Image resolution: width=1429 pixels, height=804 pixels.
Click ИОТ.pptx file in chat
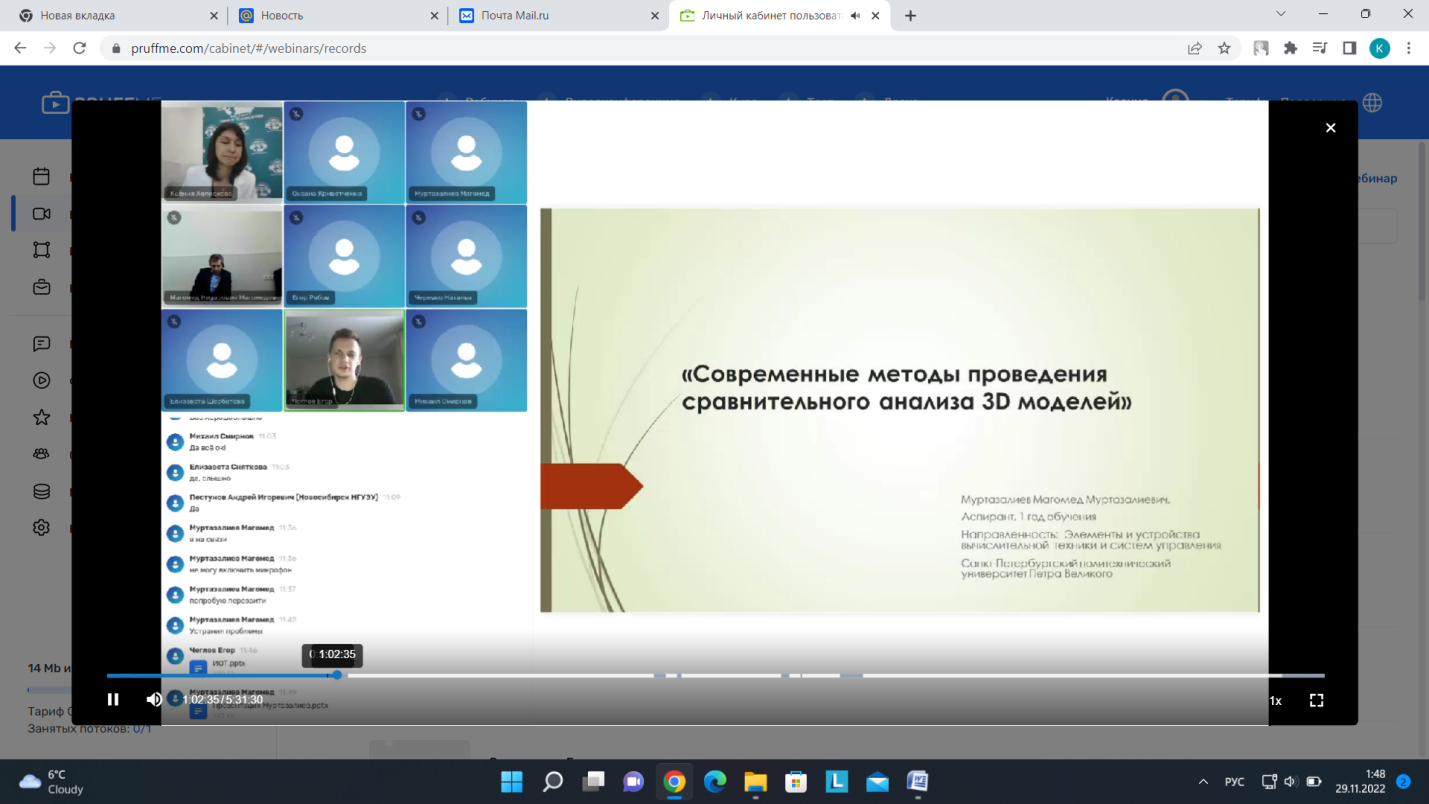[x=229, y=664]
